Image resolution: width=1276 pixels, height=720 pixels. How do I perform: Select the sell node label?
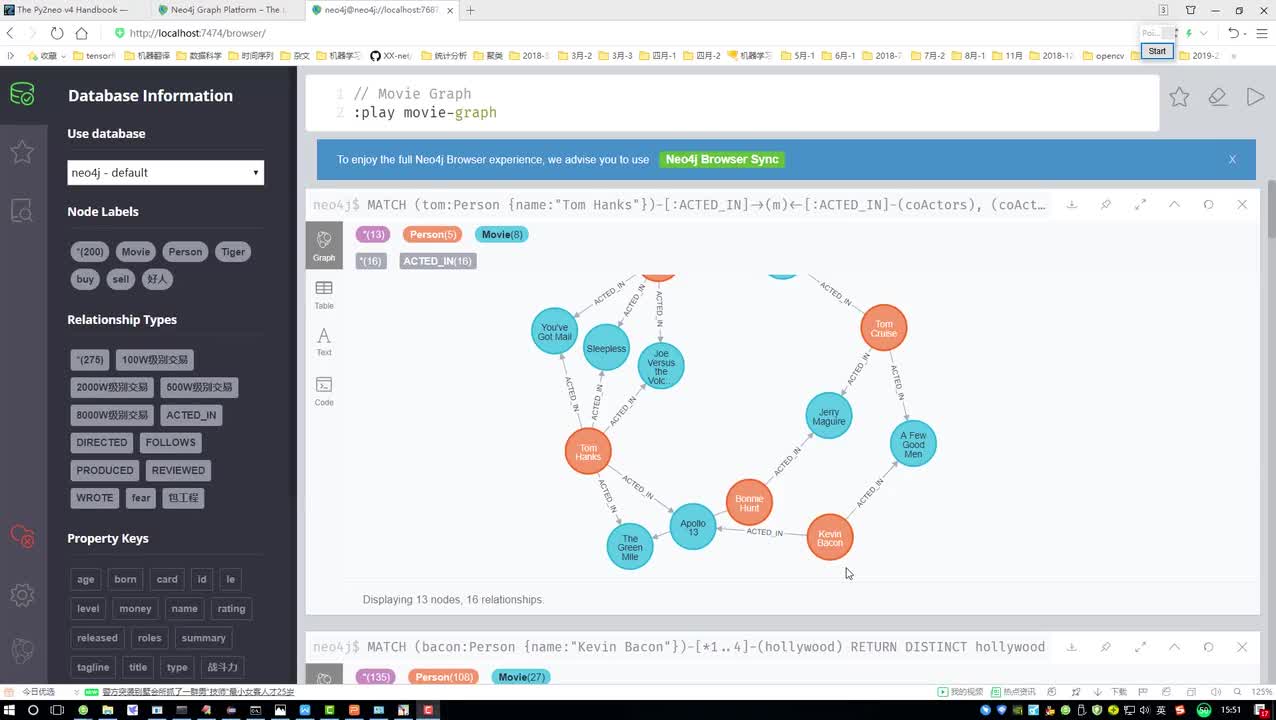[x=121, y=279]
